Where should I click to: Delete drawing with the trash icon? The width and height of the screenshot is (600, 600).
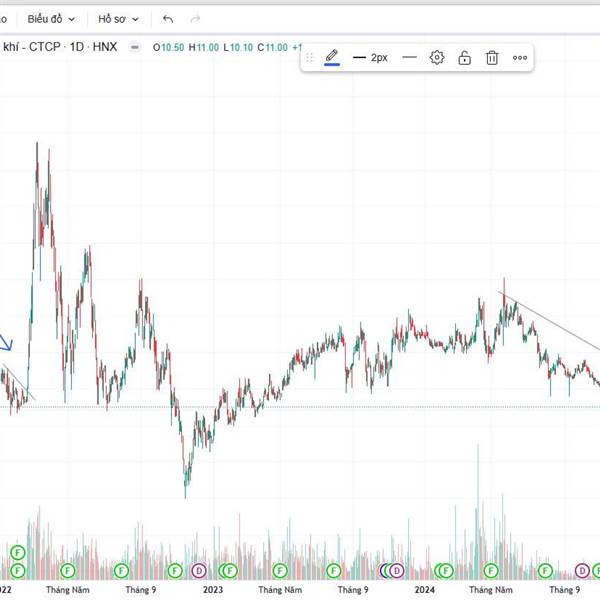tap(492, 58)
